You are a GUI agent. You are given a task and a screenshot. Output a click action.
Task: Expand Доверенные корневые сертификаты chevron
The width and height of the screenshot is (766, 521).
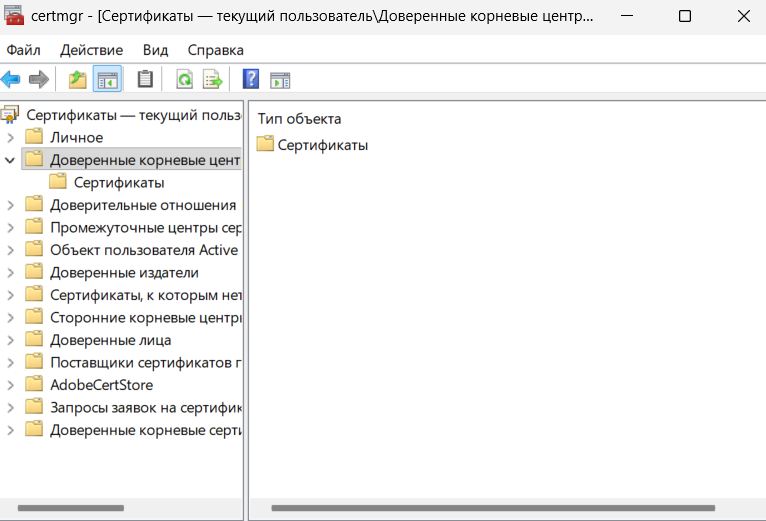[x=10, y=430]
